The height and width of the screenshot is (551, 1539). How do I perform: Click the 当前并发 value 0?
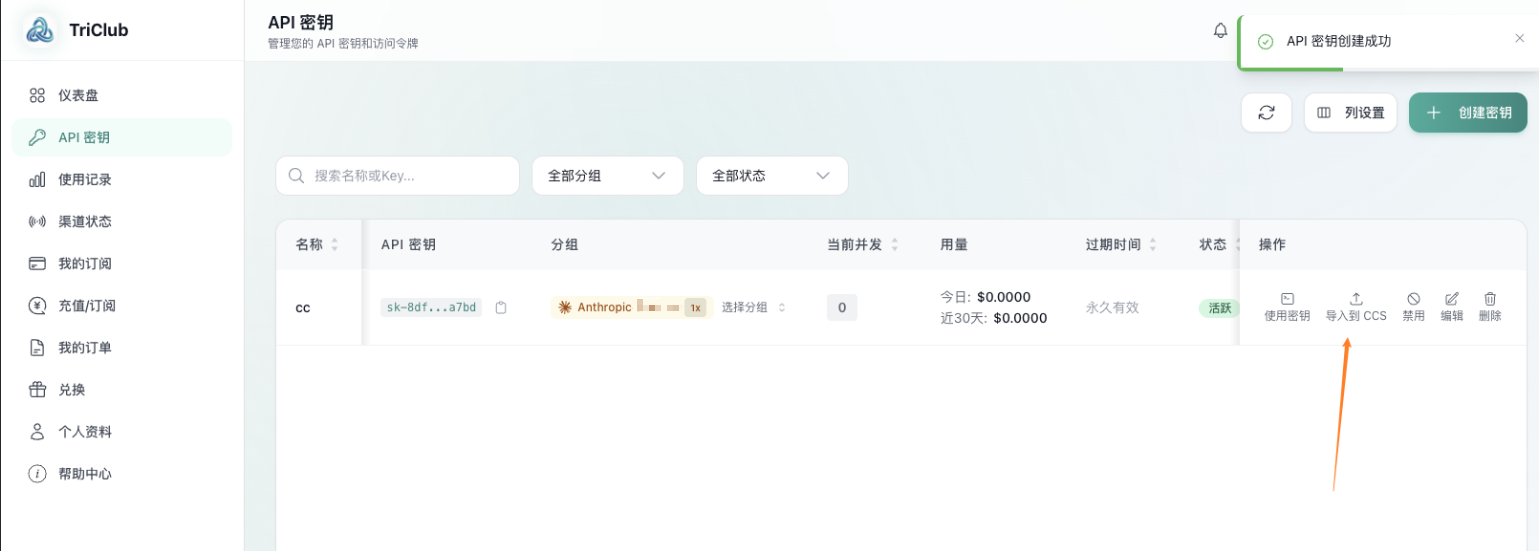842,308
